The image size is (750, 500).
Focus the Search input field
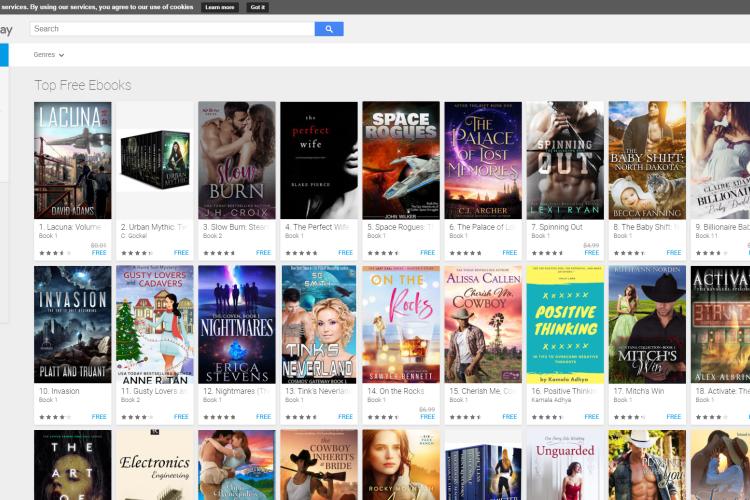[172, 29]
